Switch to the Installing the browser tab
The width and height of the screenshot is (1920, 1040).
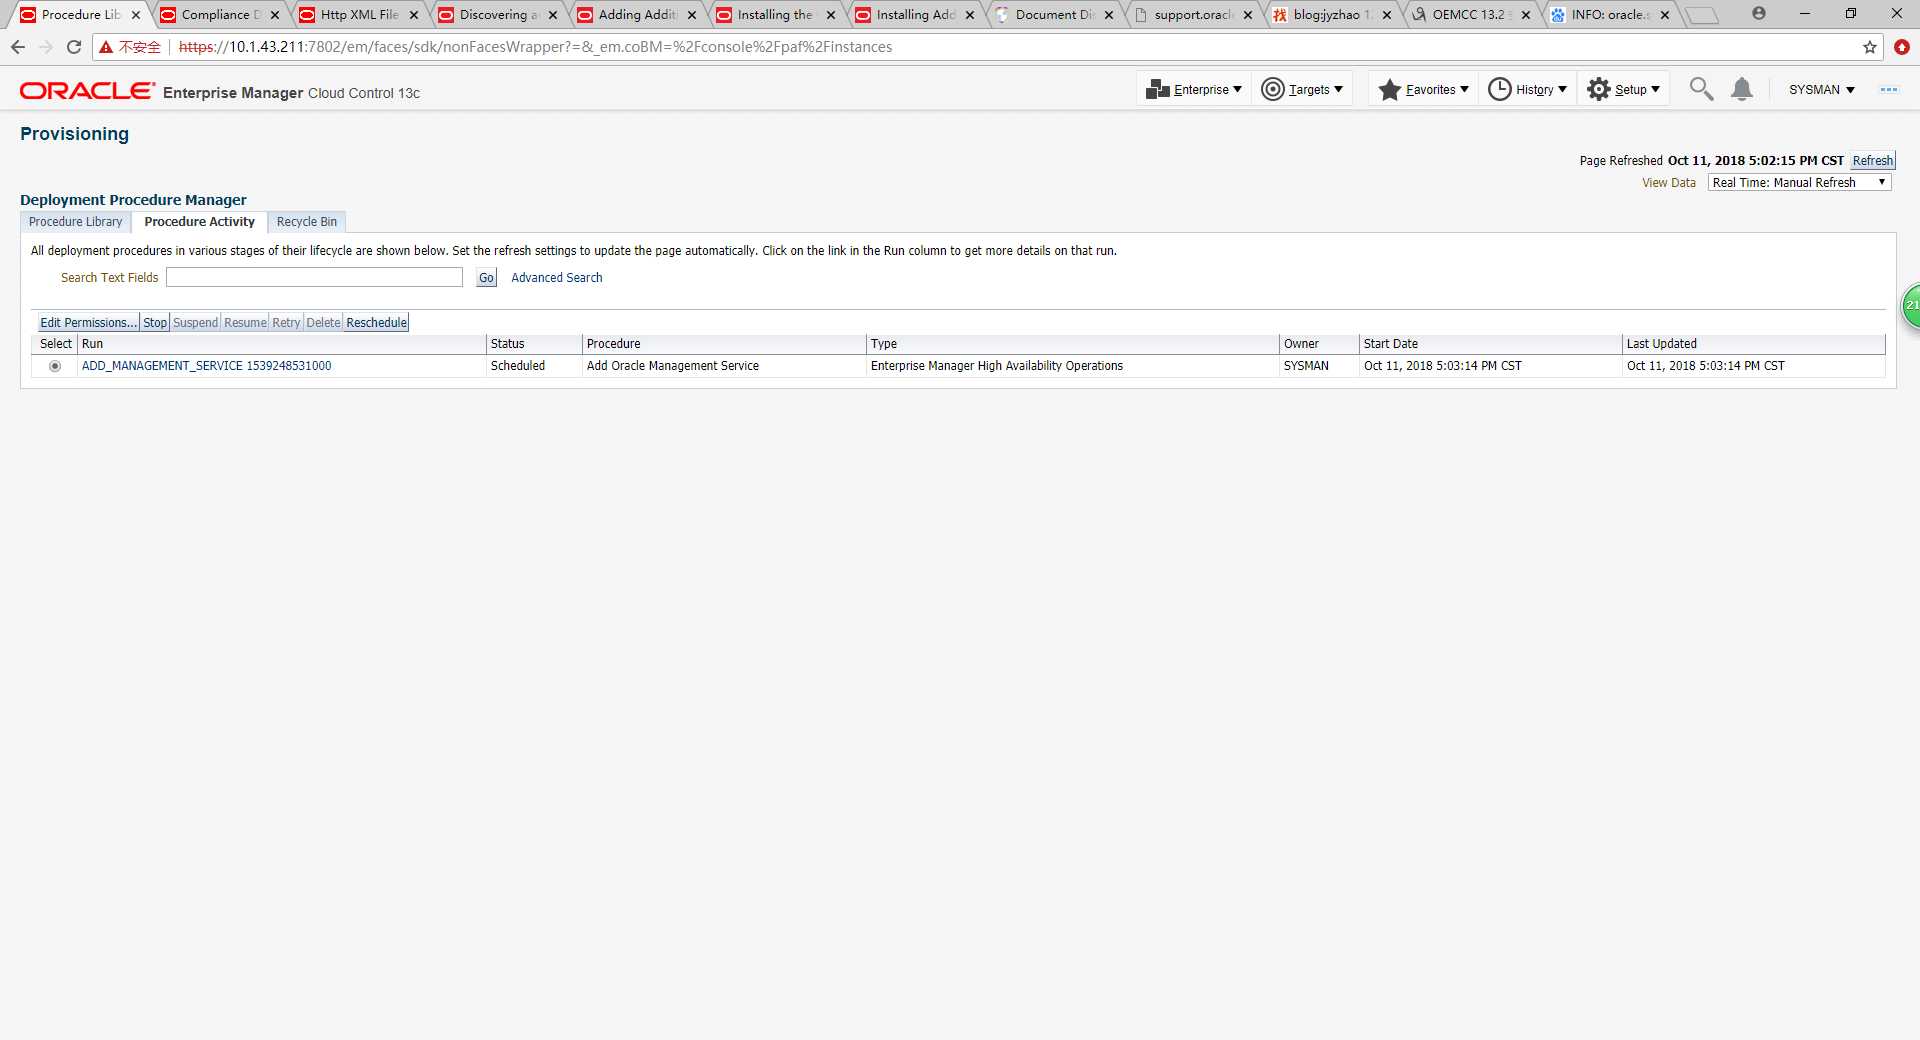(774, 15)
